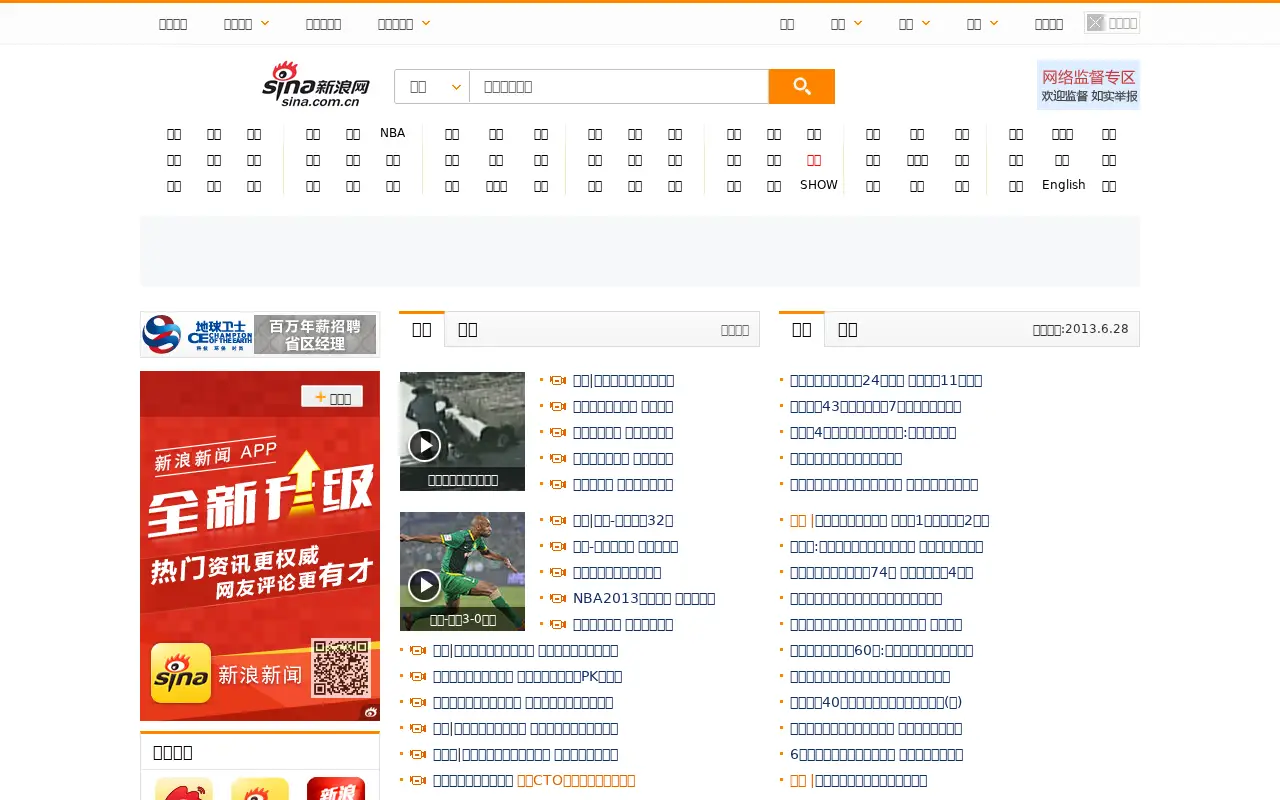Screen dimensions: 1280x800
Task: Select the active tab beside the 2013.6.28 date
Action: [x=802, y=329]
